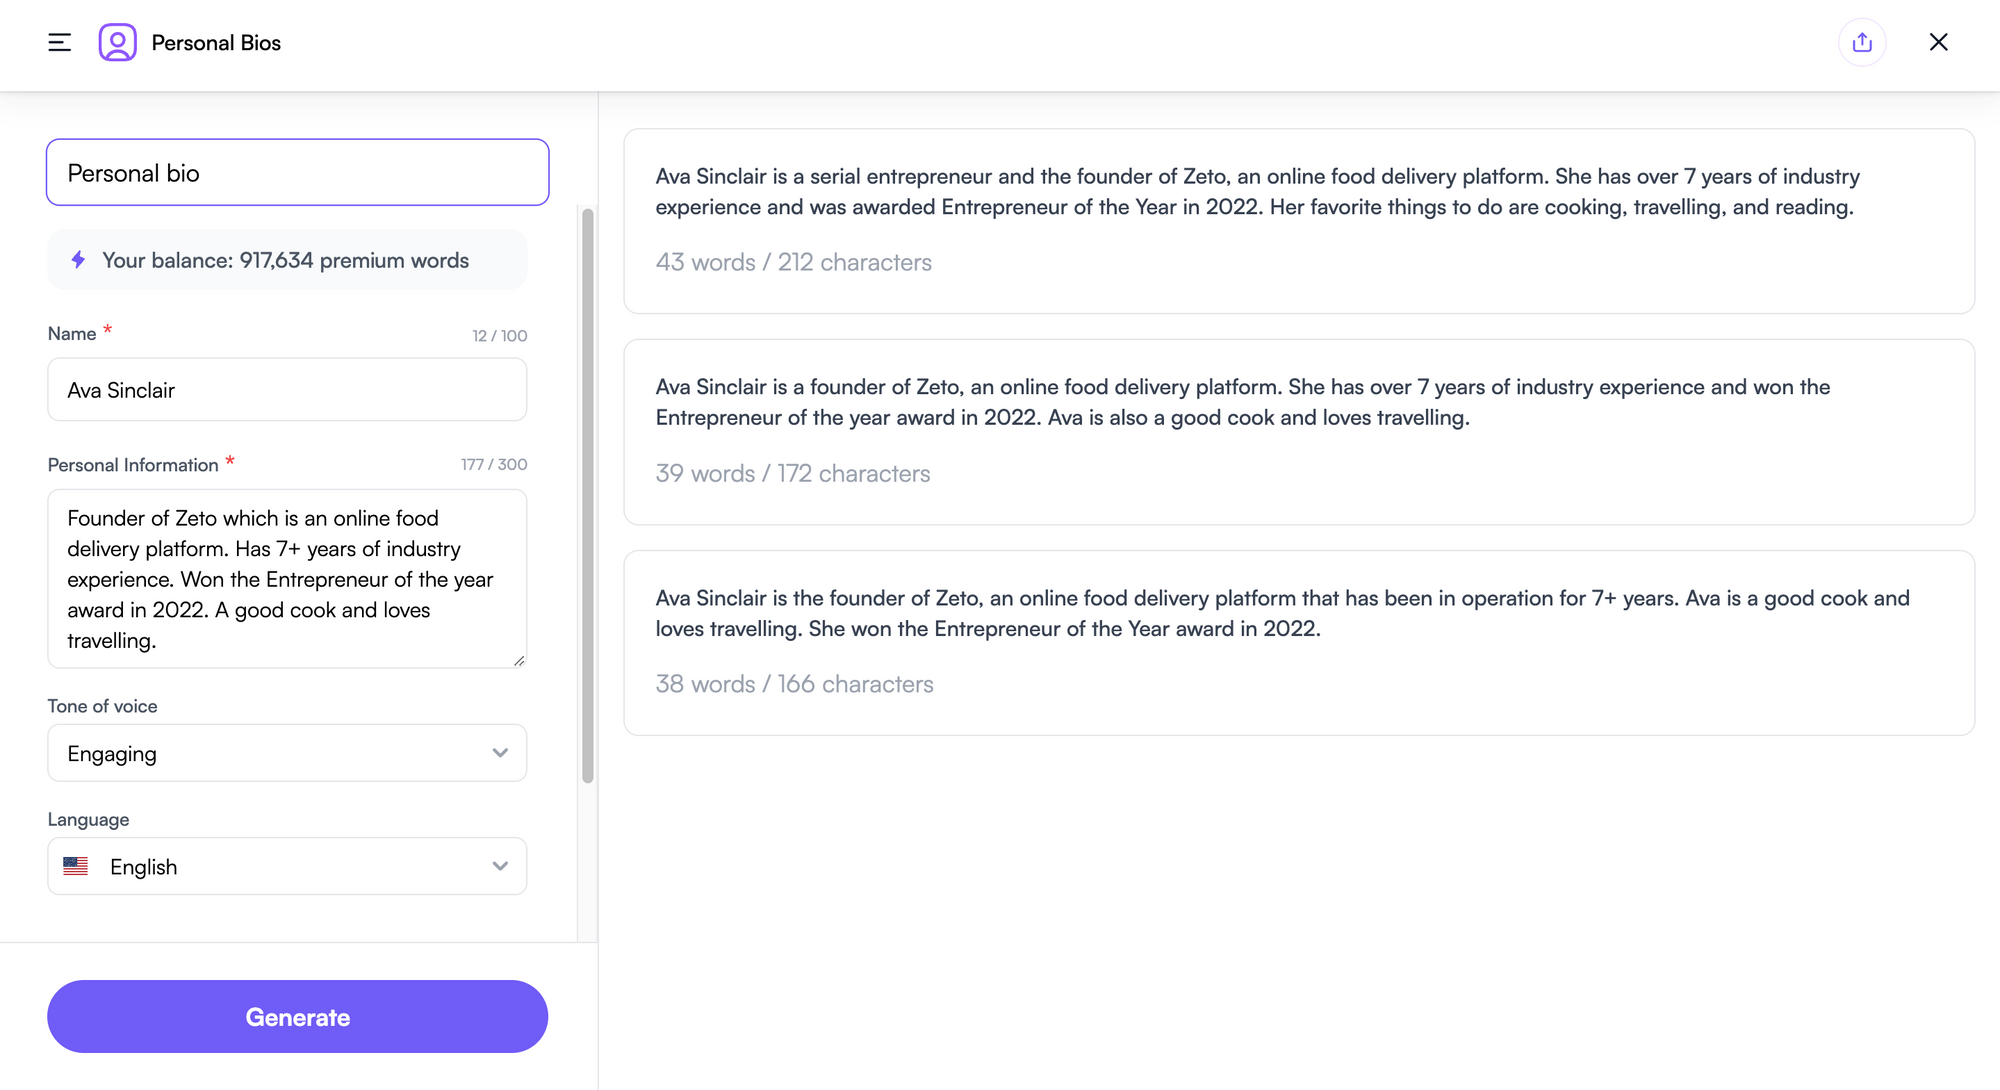This screenshot has width=2000, height=1090.
Task: Click the Personal Bios title in the header
Action: click(216, 42)
